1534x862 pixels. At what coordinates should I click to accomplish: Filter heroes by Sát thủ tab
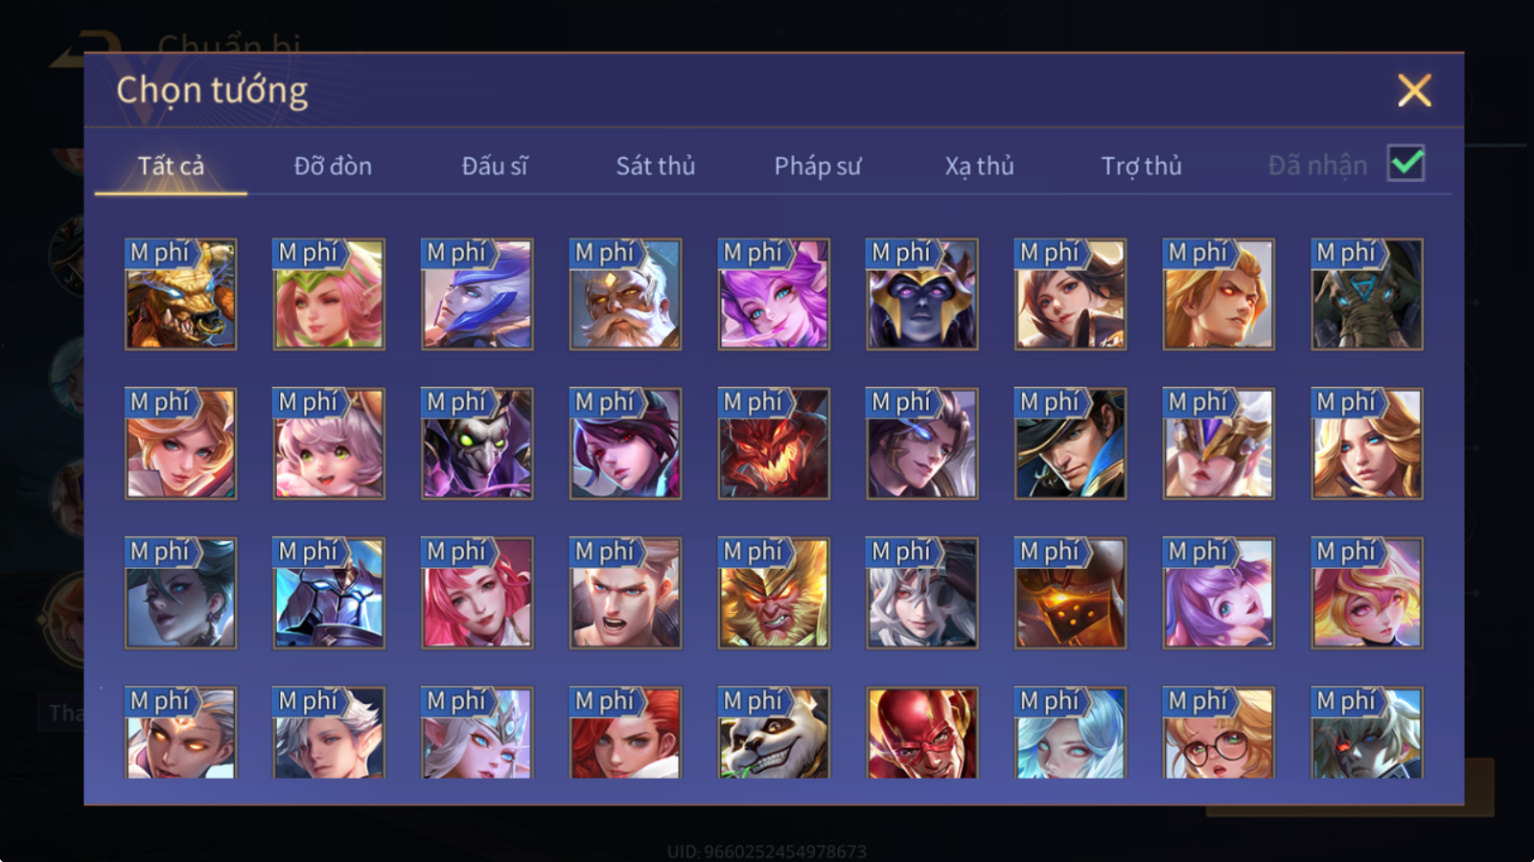655,166
